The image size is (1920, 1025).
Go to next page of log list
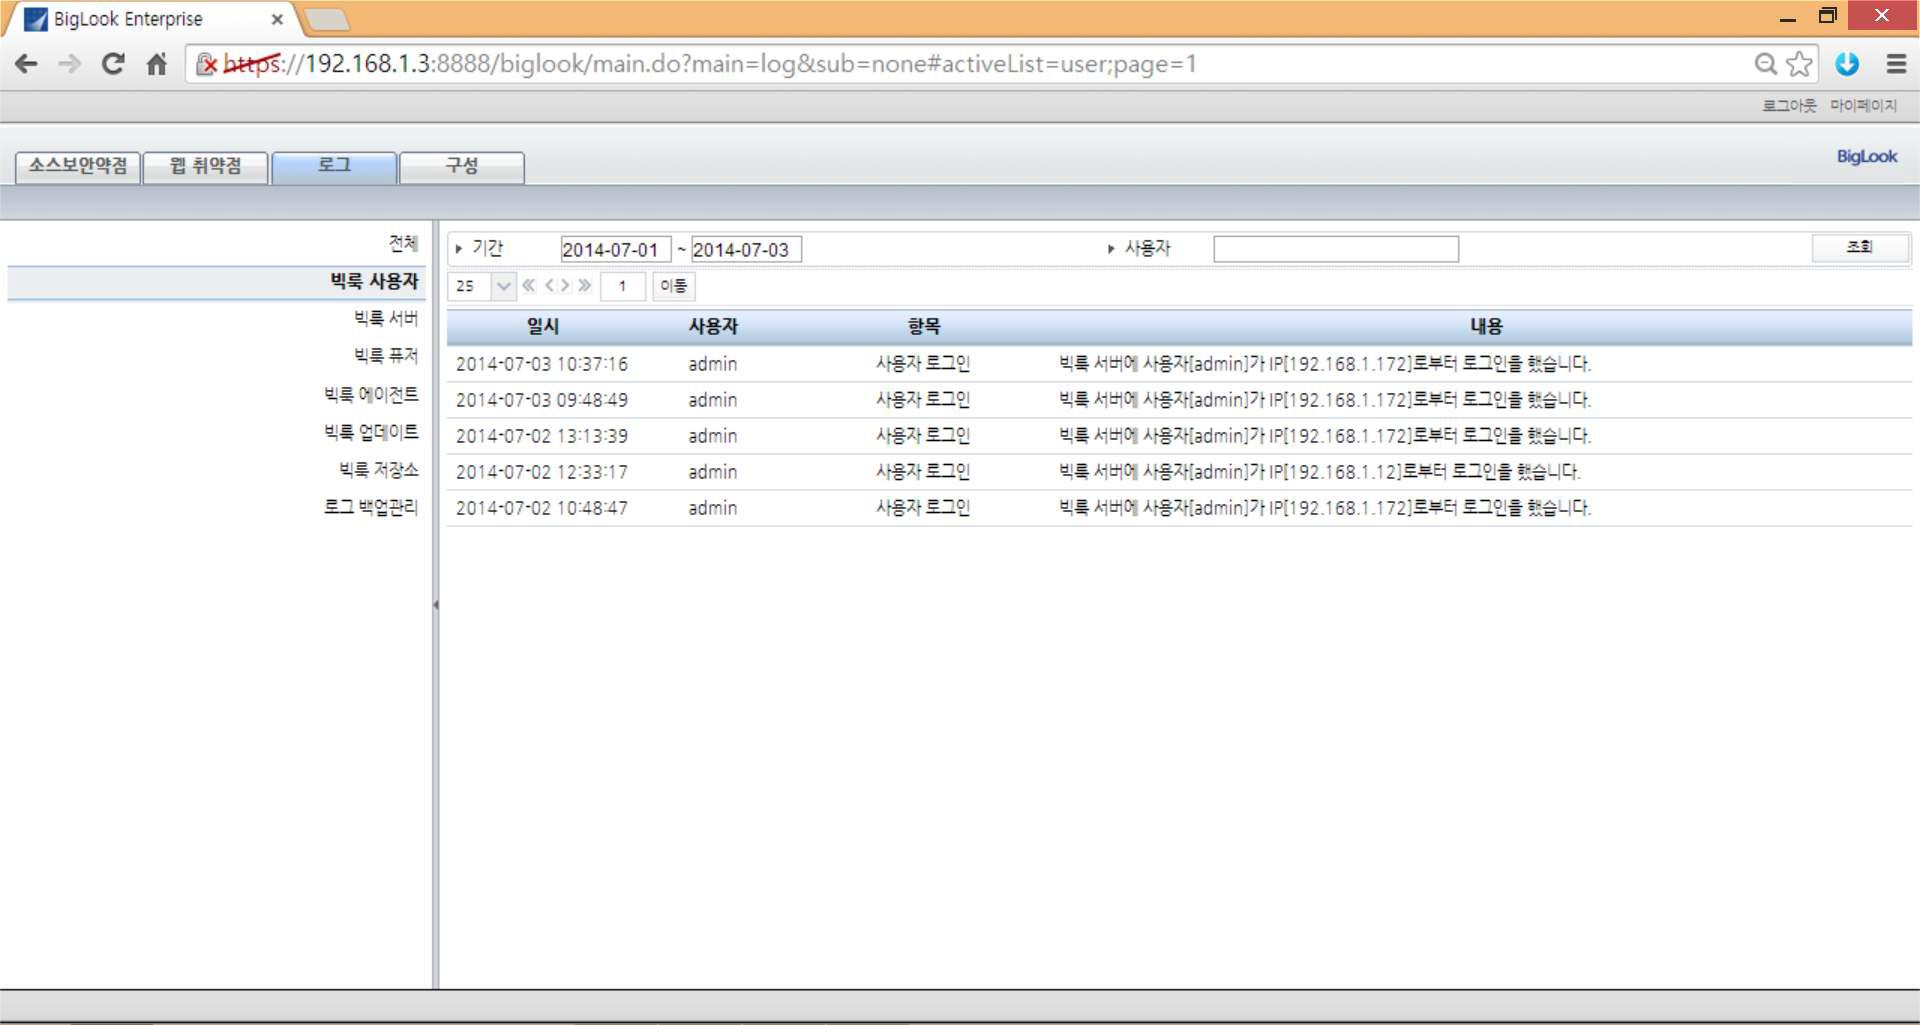coord(565,285)
